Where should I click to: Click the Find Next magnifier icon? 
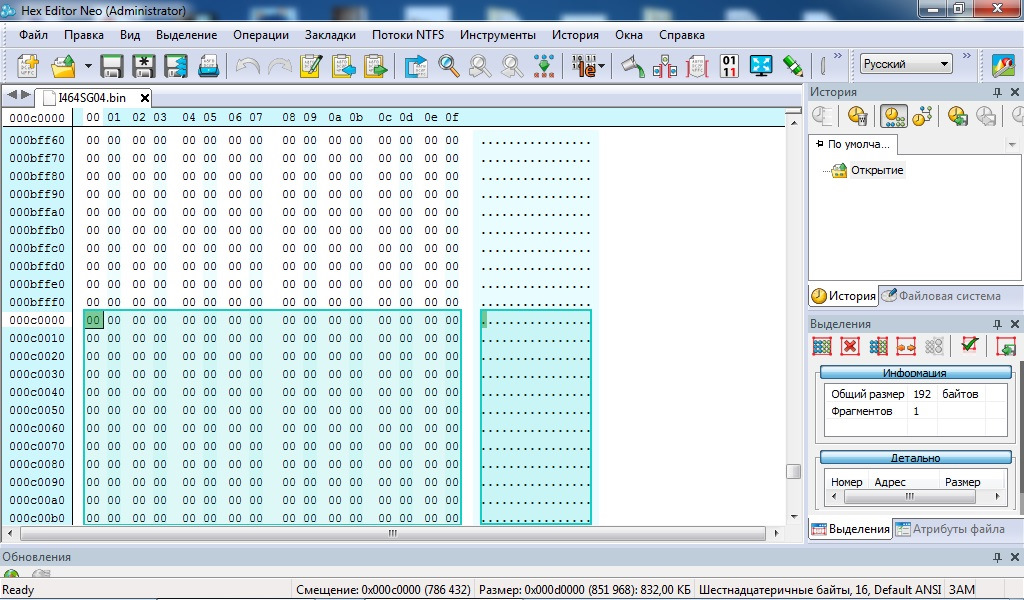tap(512, 66)
